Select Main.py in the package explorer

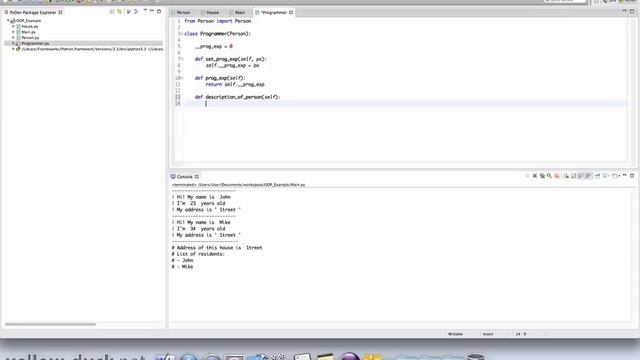(28, 32)
